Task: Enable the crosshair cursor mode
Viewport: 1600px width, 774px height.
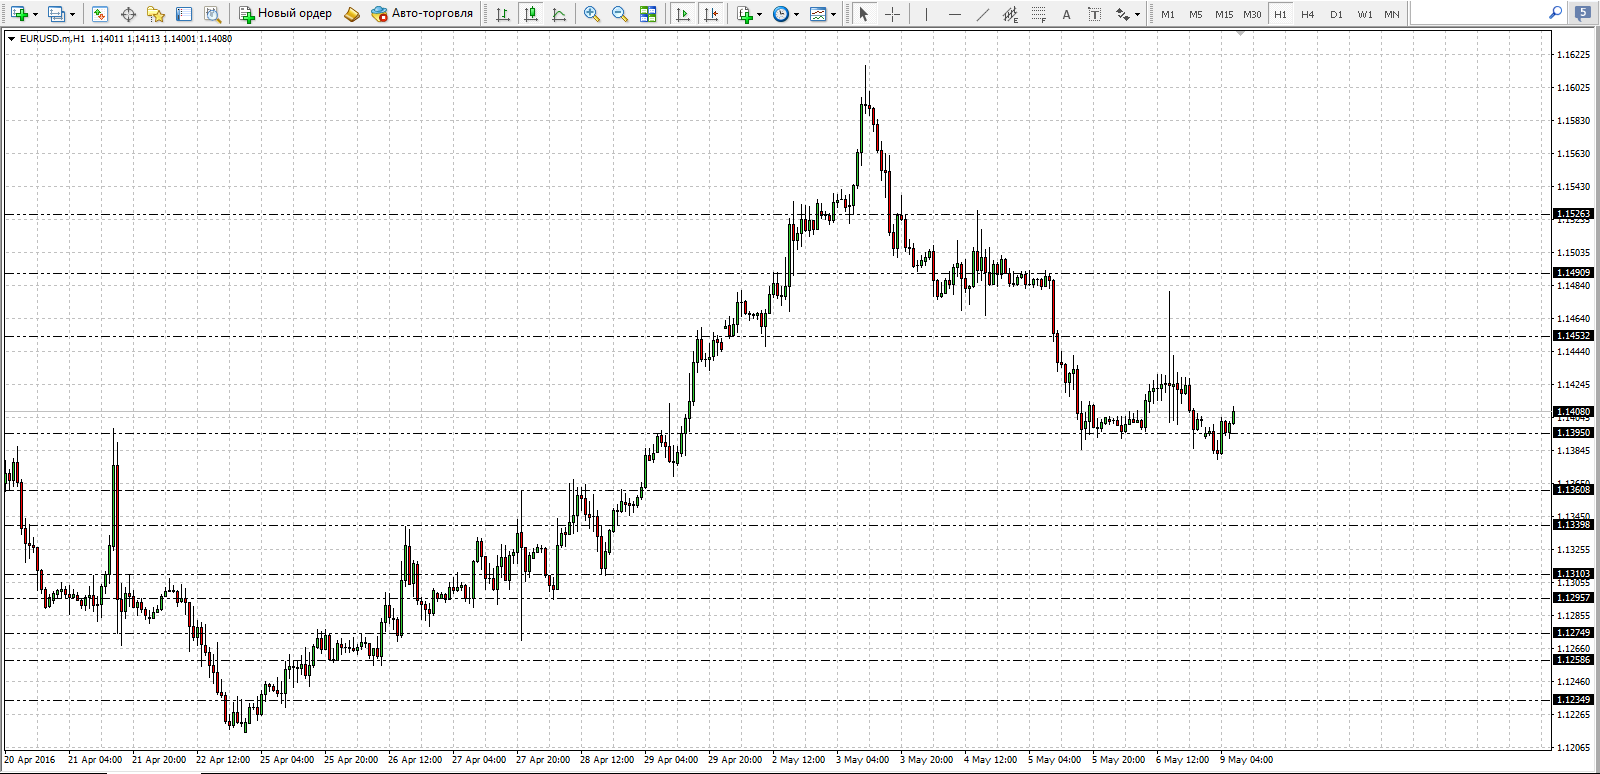Action: (x=892, y=14)
